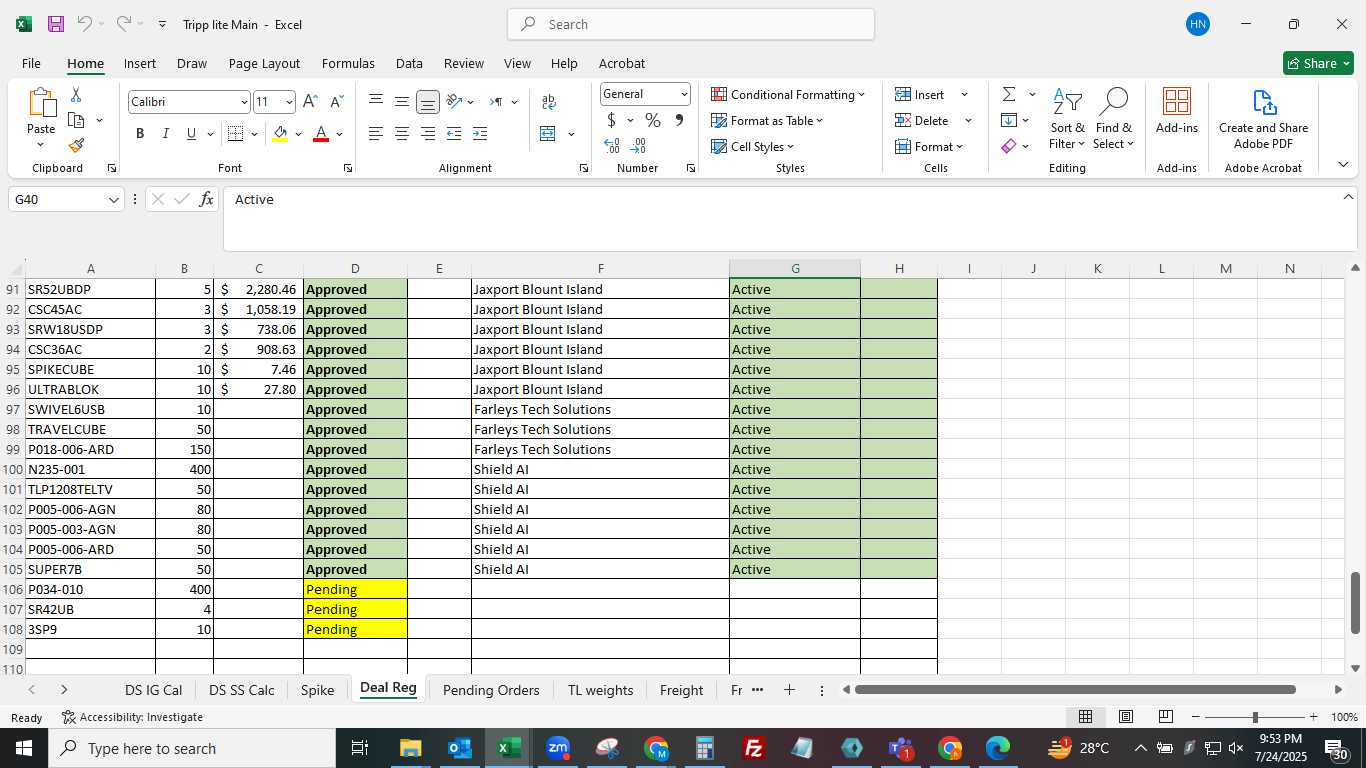1366x768 pixels.
Task: Click the AutoSum sigma icon
Action: tap(1008, 94)
